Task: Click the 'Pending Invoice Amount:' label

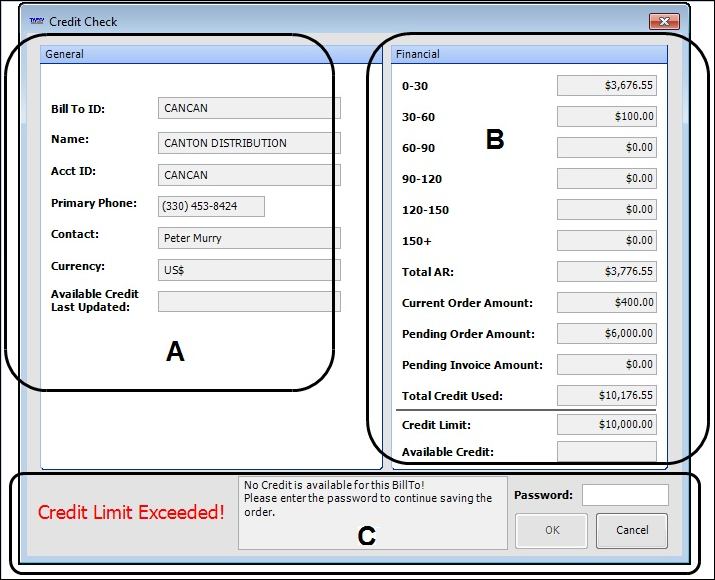Action: click(x=472, y=365)
